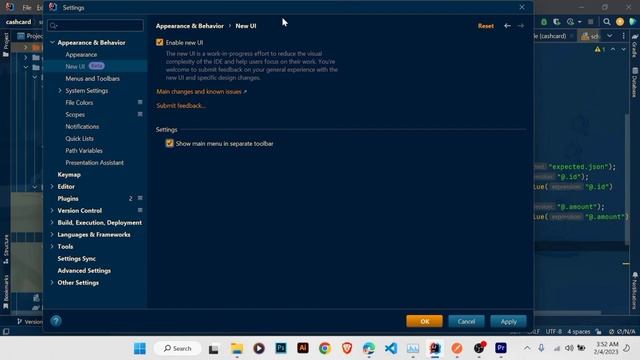Open Scopes settings page
The width and height of the screenshot is (640, 360).
click(75, 115)
